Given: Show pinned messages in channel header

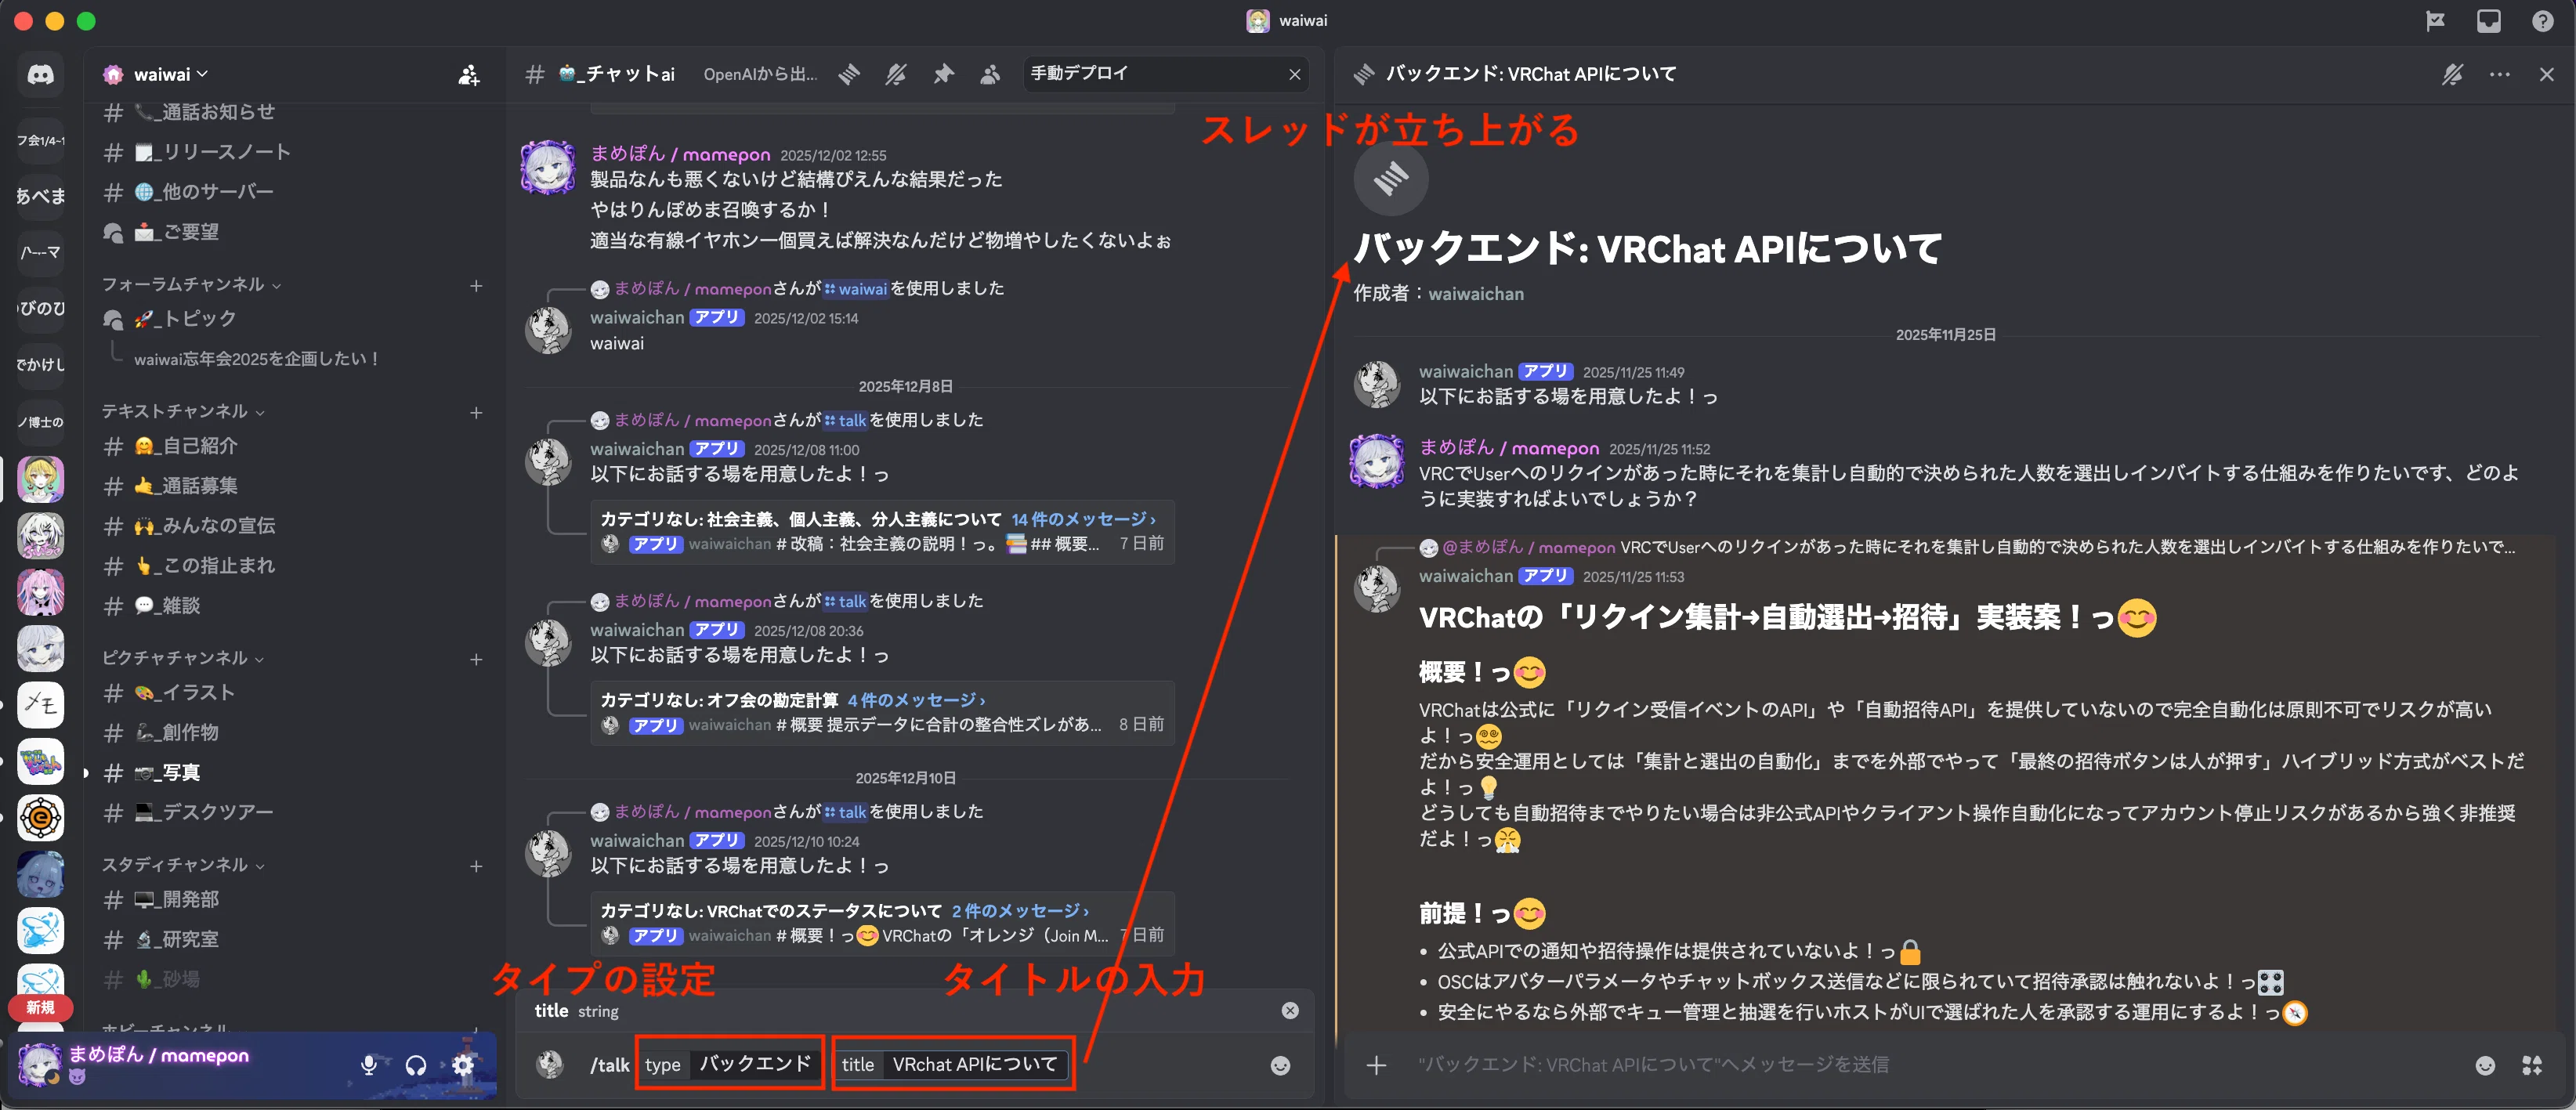Looking at the screenshot, I should click(943, 74).
